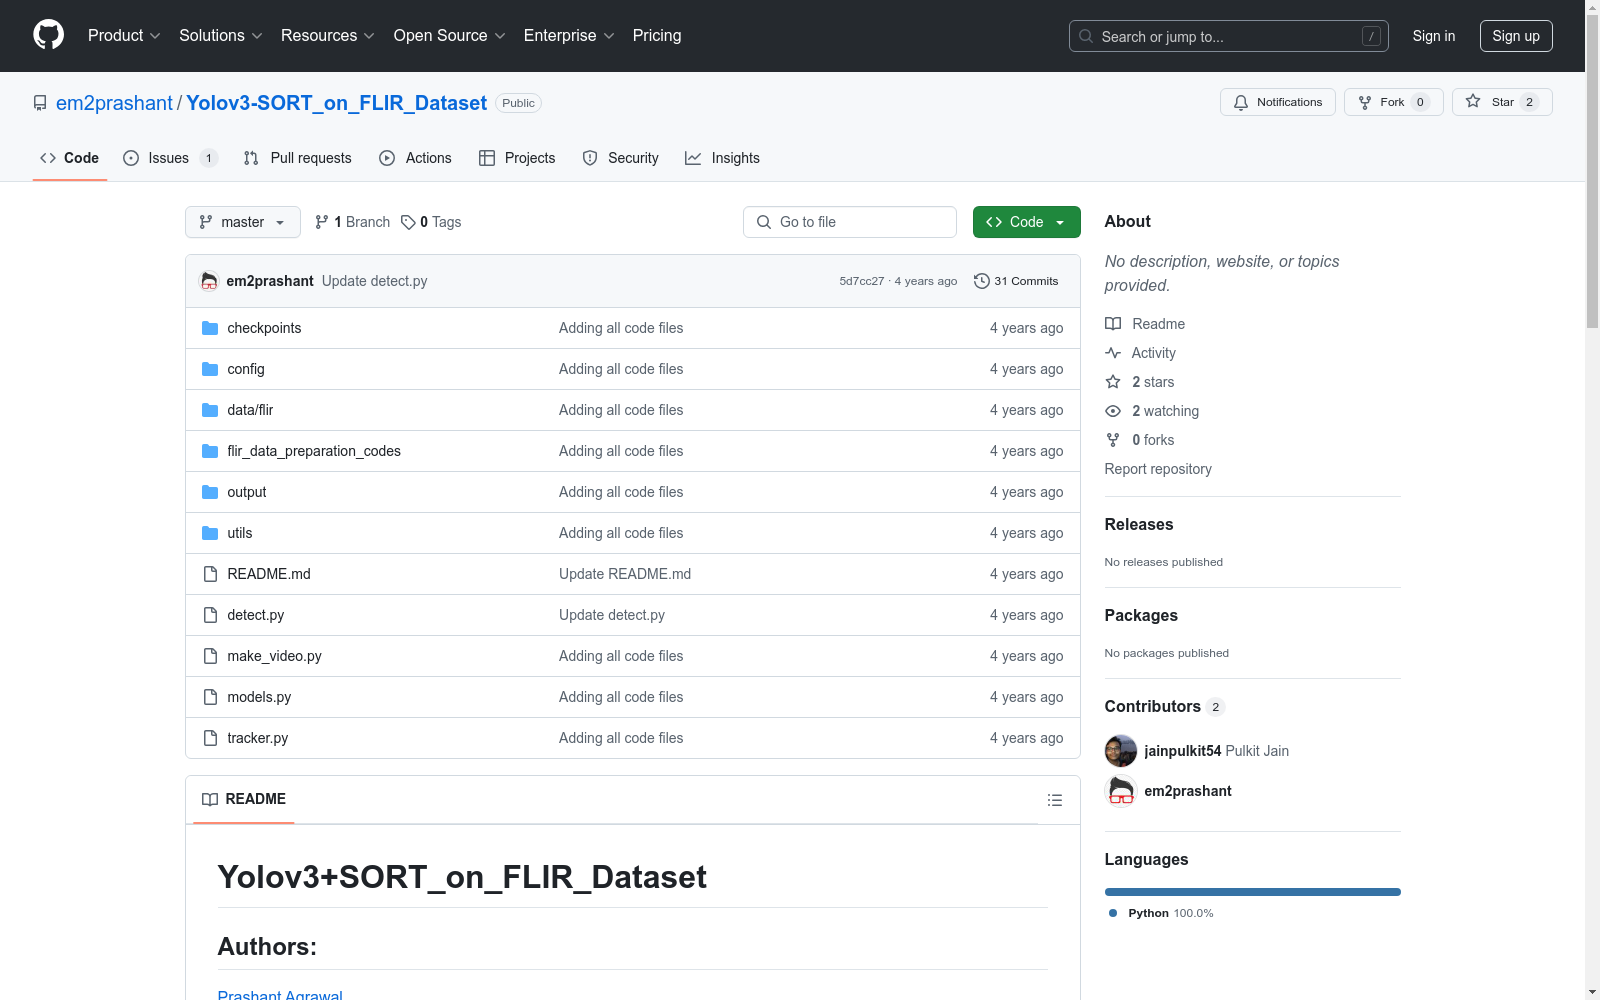
Task: Open Update README.md commit message
Action: click(x=625, y=574)
